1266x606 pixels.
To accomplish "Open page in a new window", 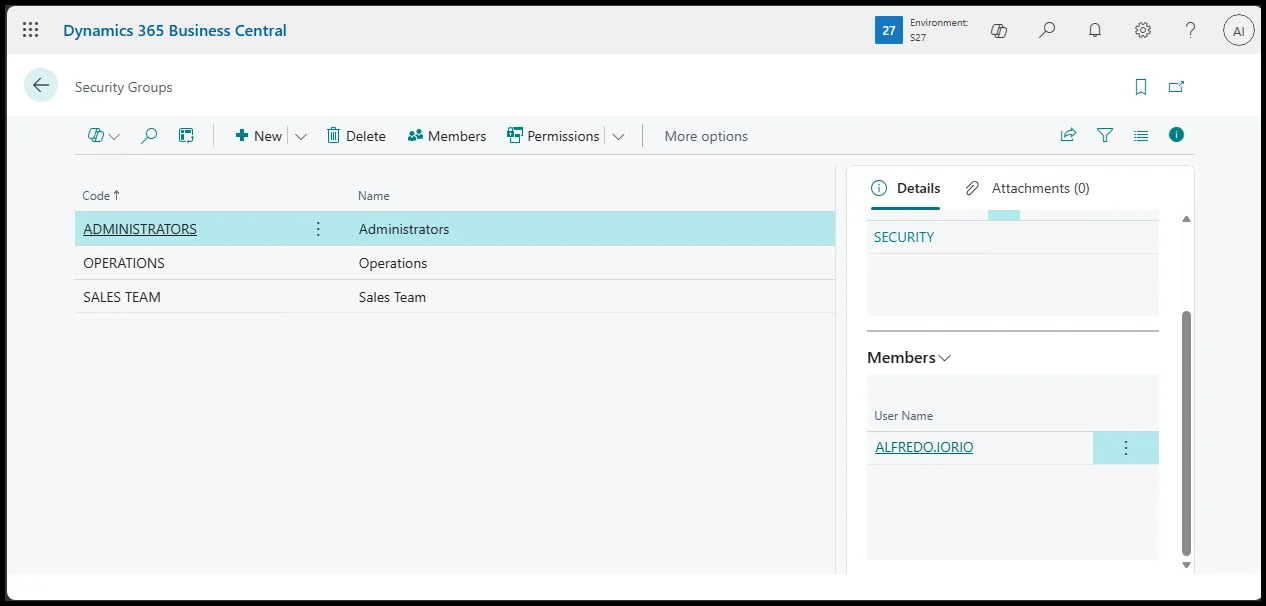I will tap(1176, 87).
